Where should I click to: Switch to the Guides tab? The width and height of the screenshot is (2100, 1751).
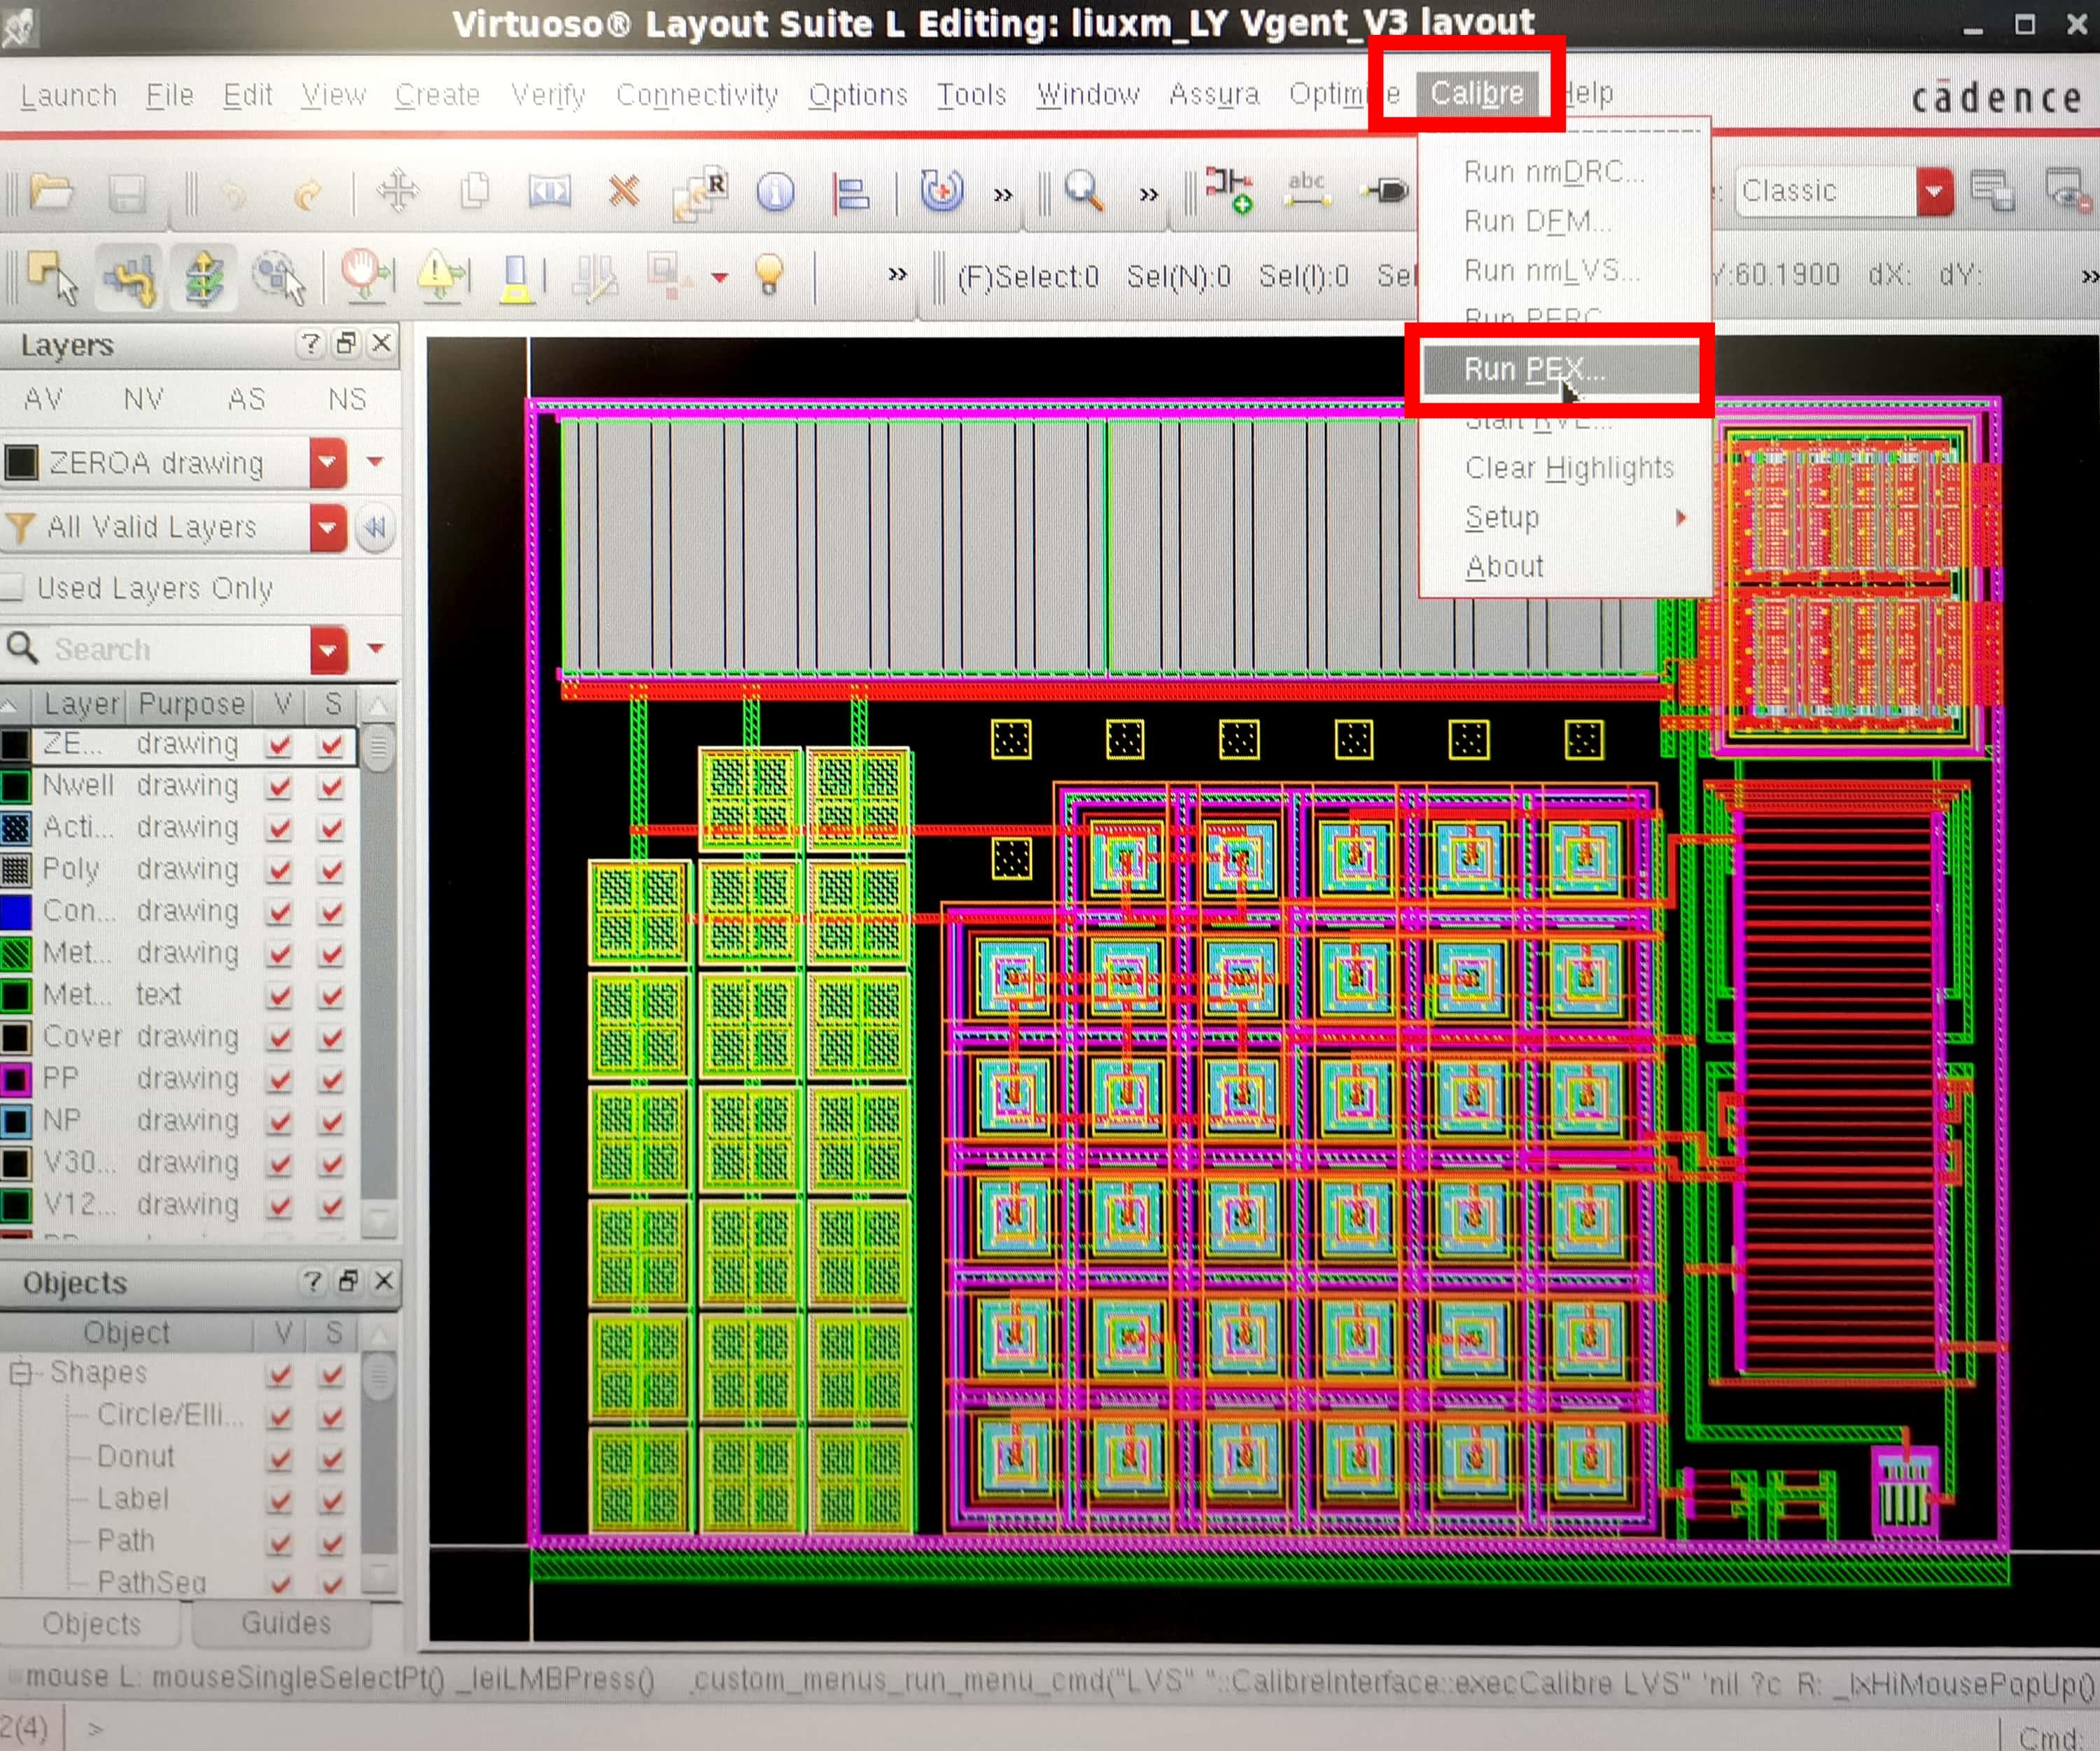click(285, 1622)
